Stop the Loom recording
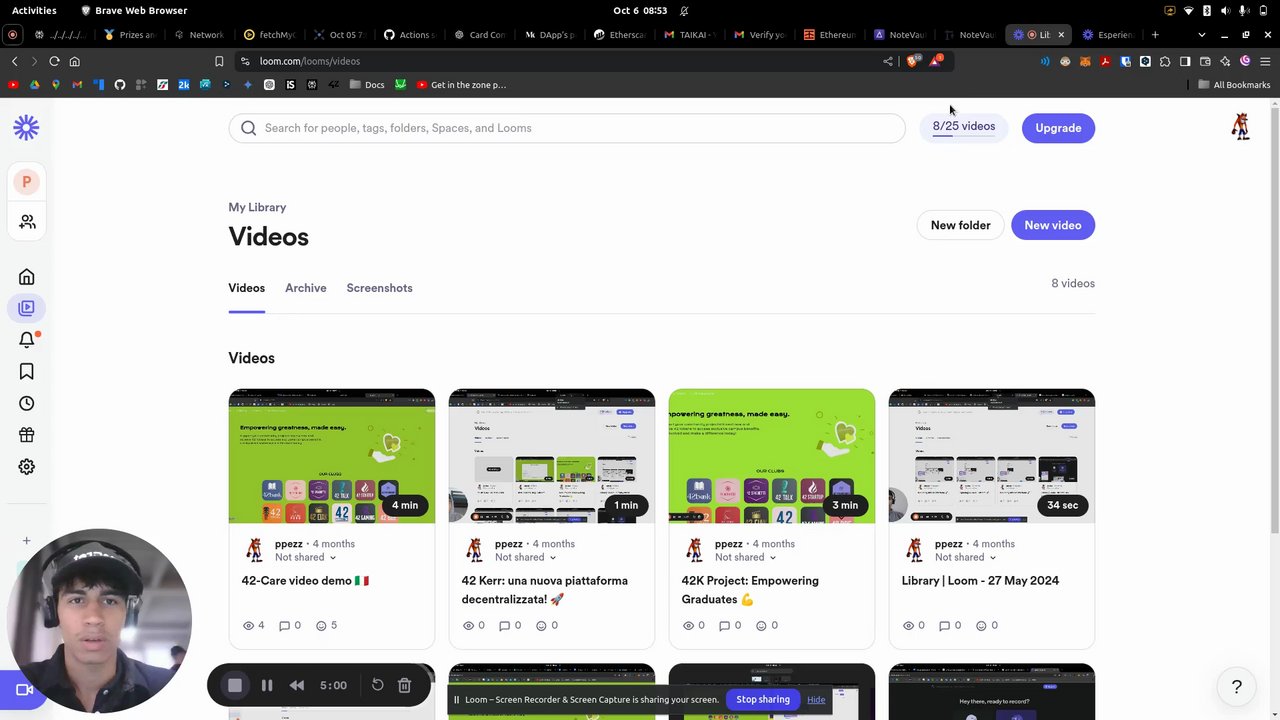Image resolution: width=1280 pixels, height=720 pixels. pyautogui.click(x=235, y=685)
